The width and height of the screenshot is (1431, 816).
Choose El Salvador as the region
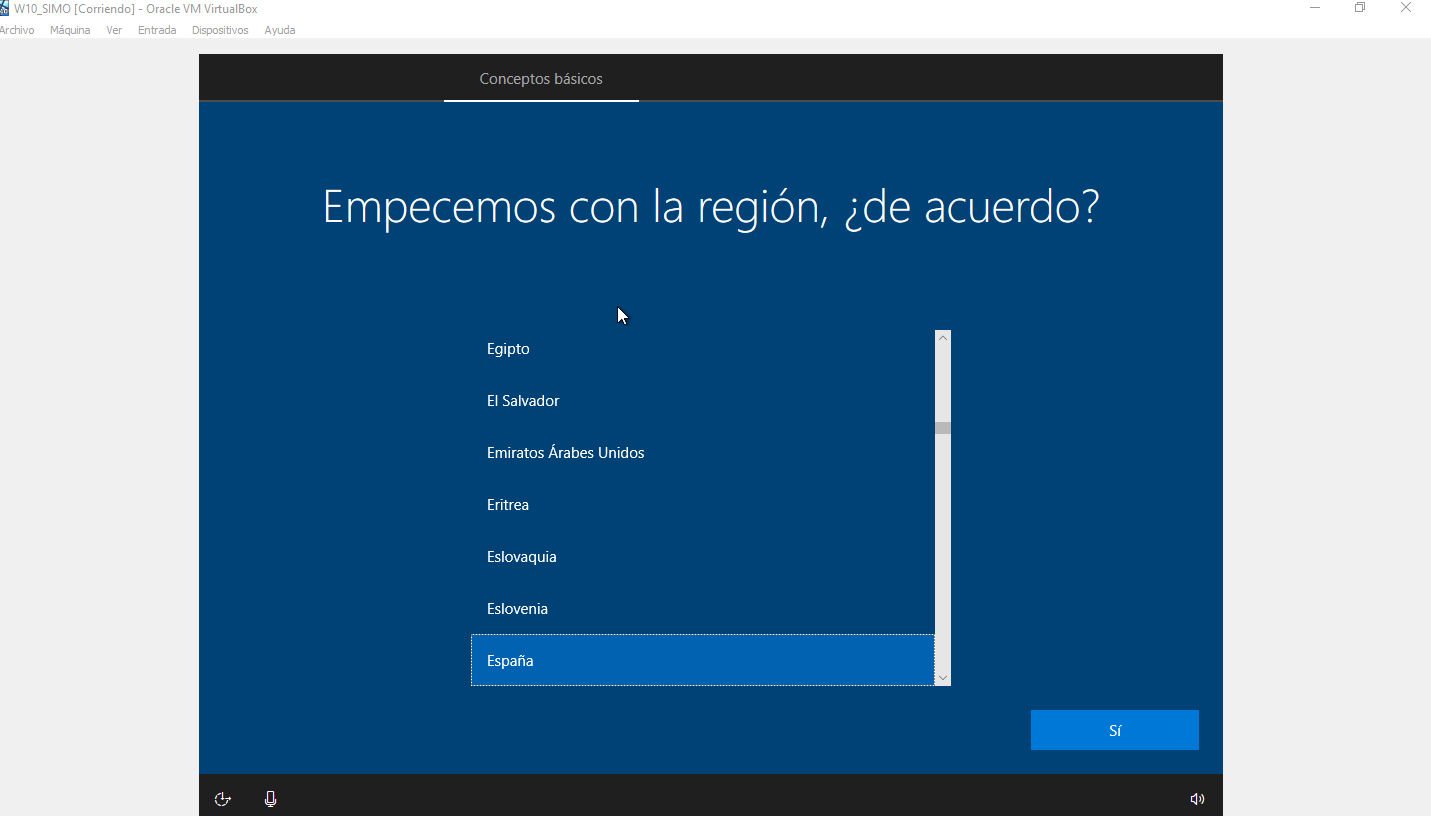pyautogui.click(x=523, y=401)
